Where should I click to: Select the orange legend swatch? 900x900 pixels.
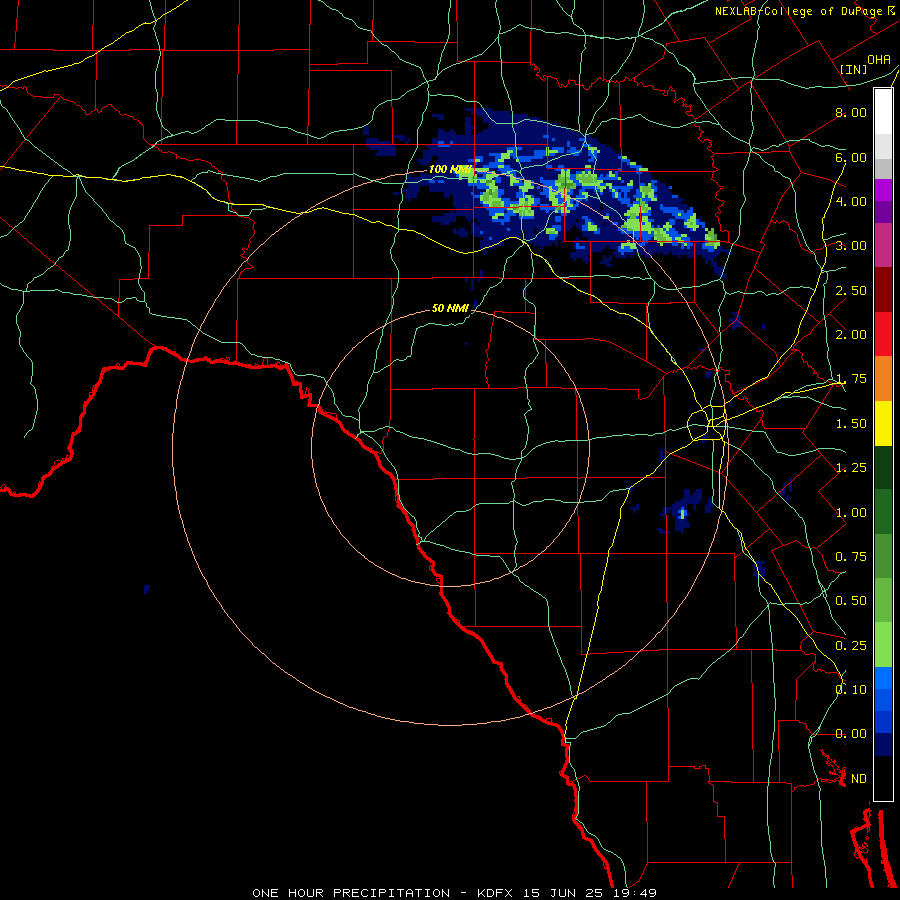883,379
